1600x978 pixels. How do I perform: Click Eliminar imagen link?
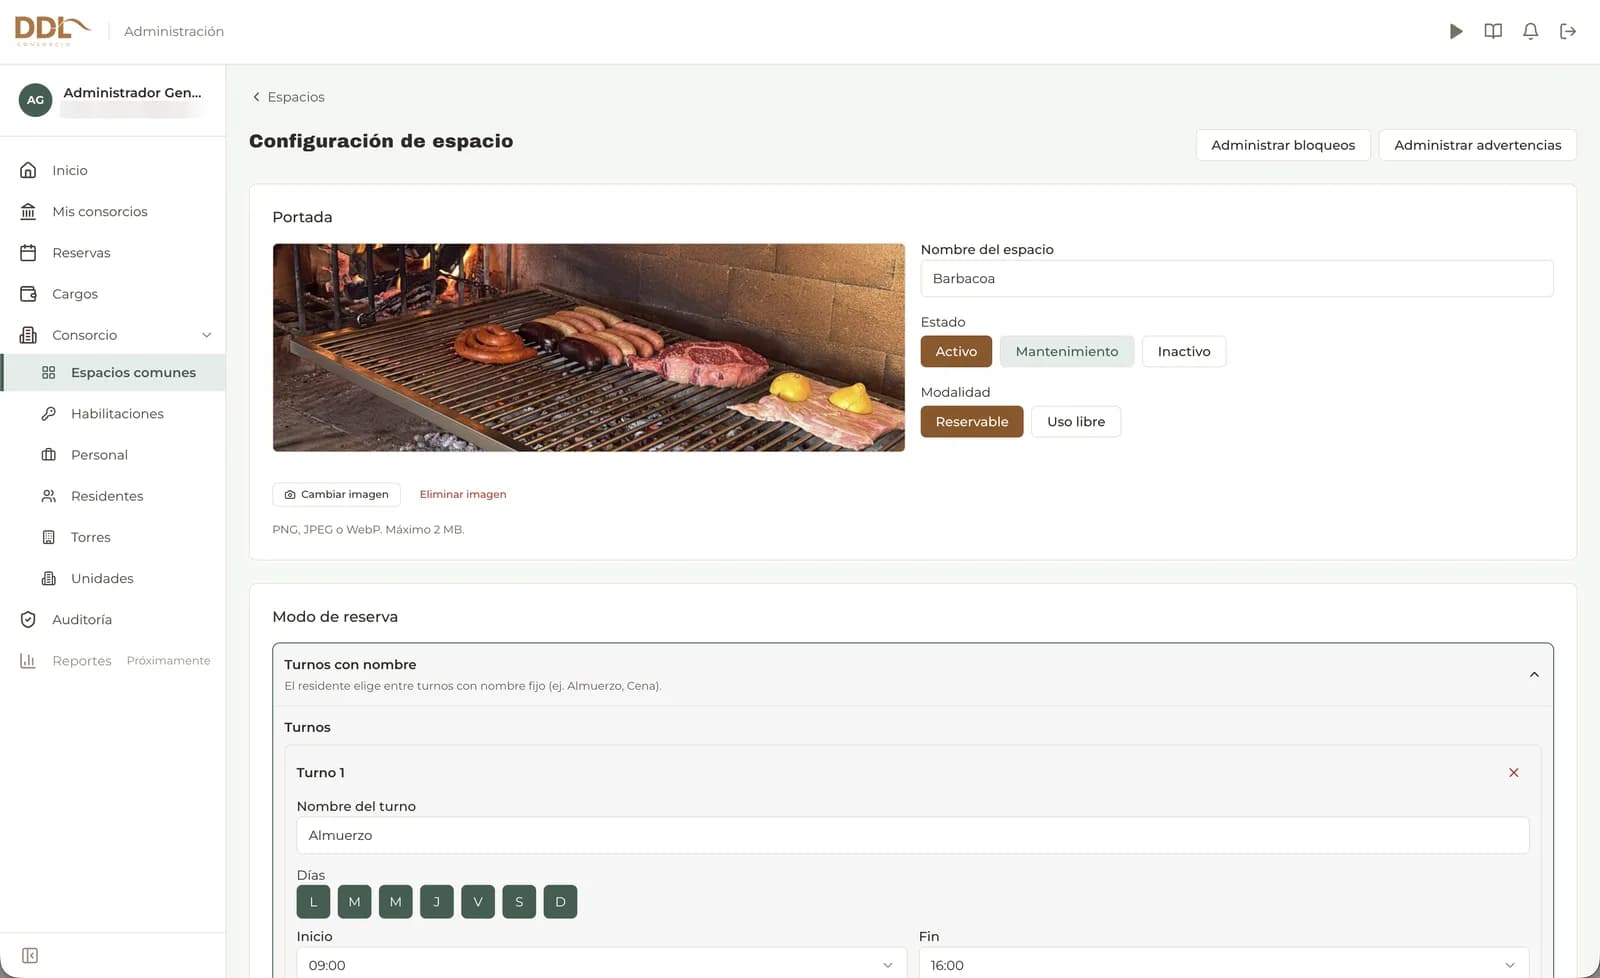[463, 494]
